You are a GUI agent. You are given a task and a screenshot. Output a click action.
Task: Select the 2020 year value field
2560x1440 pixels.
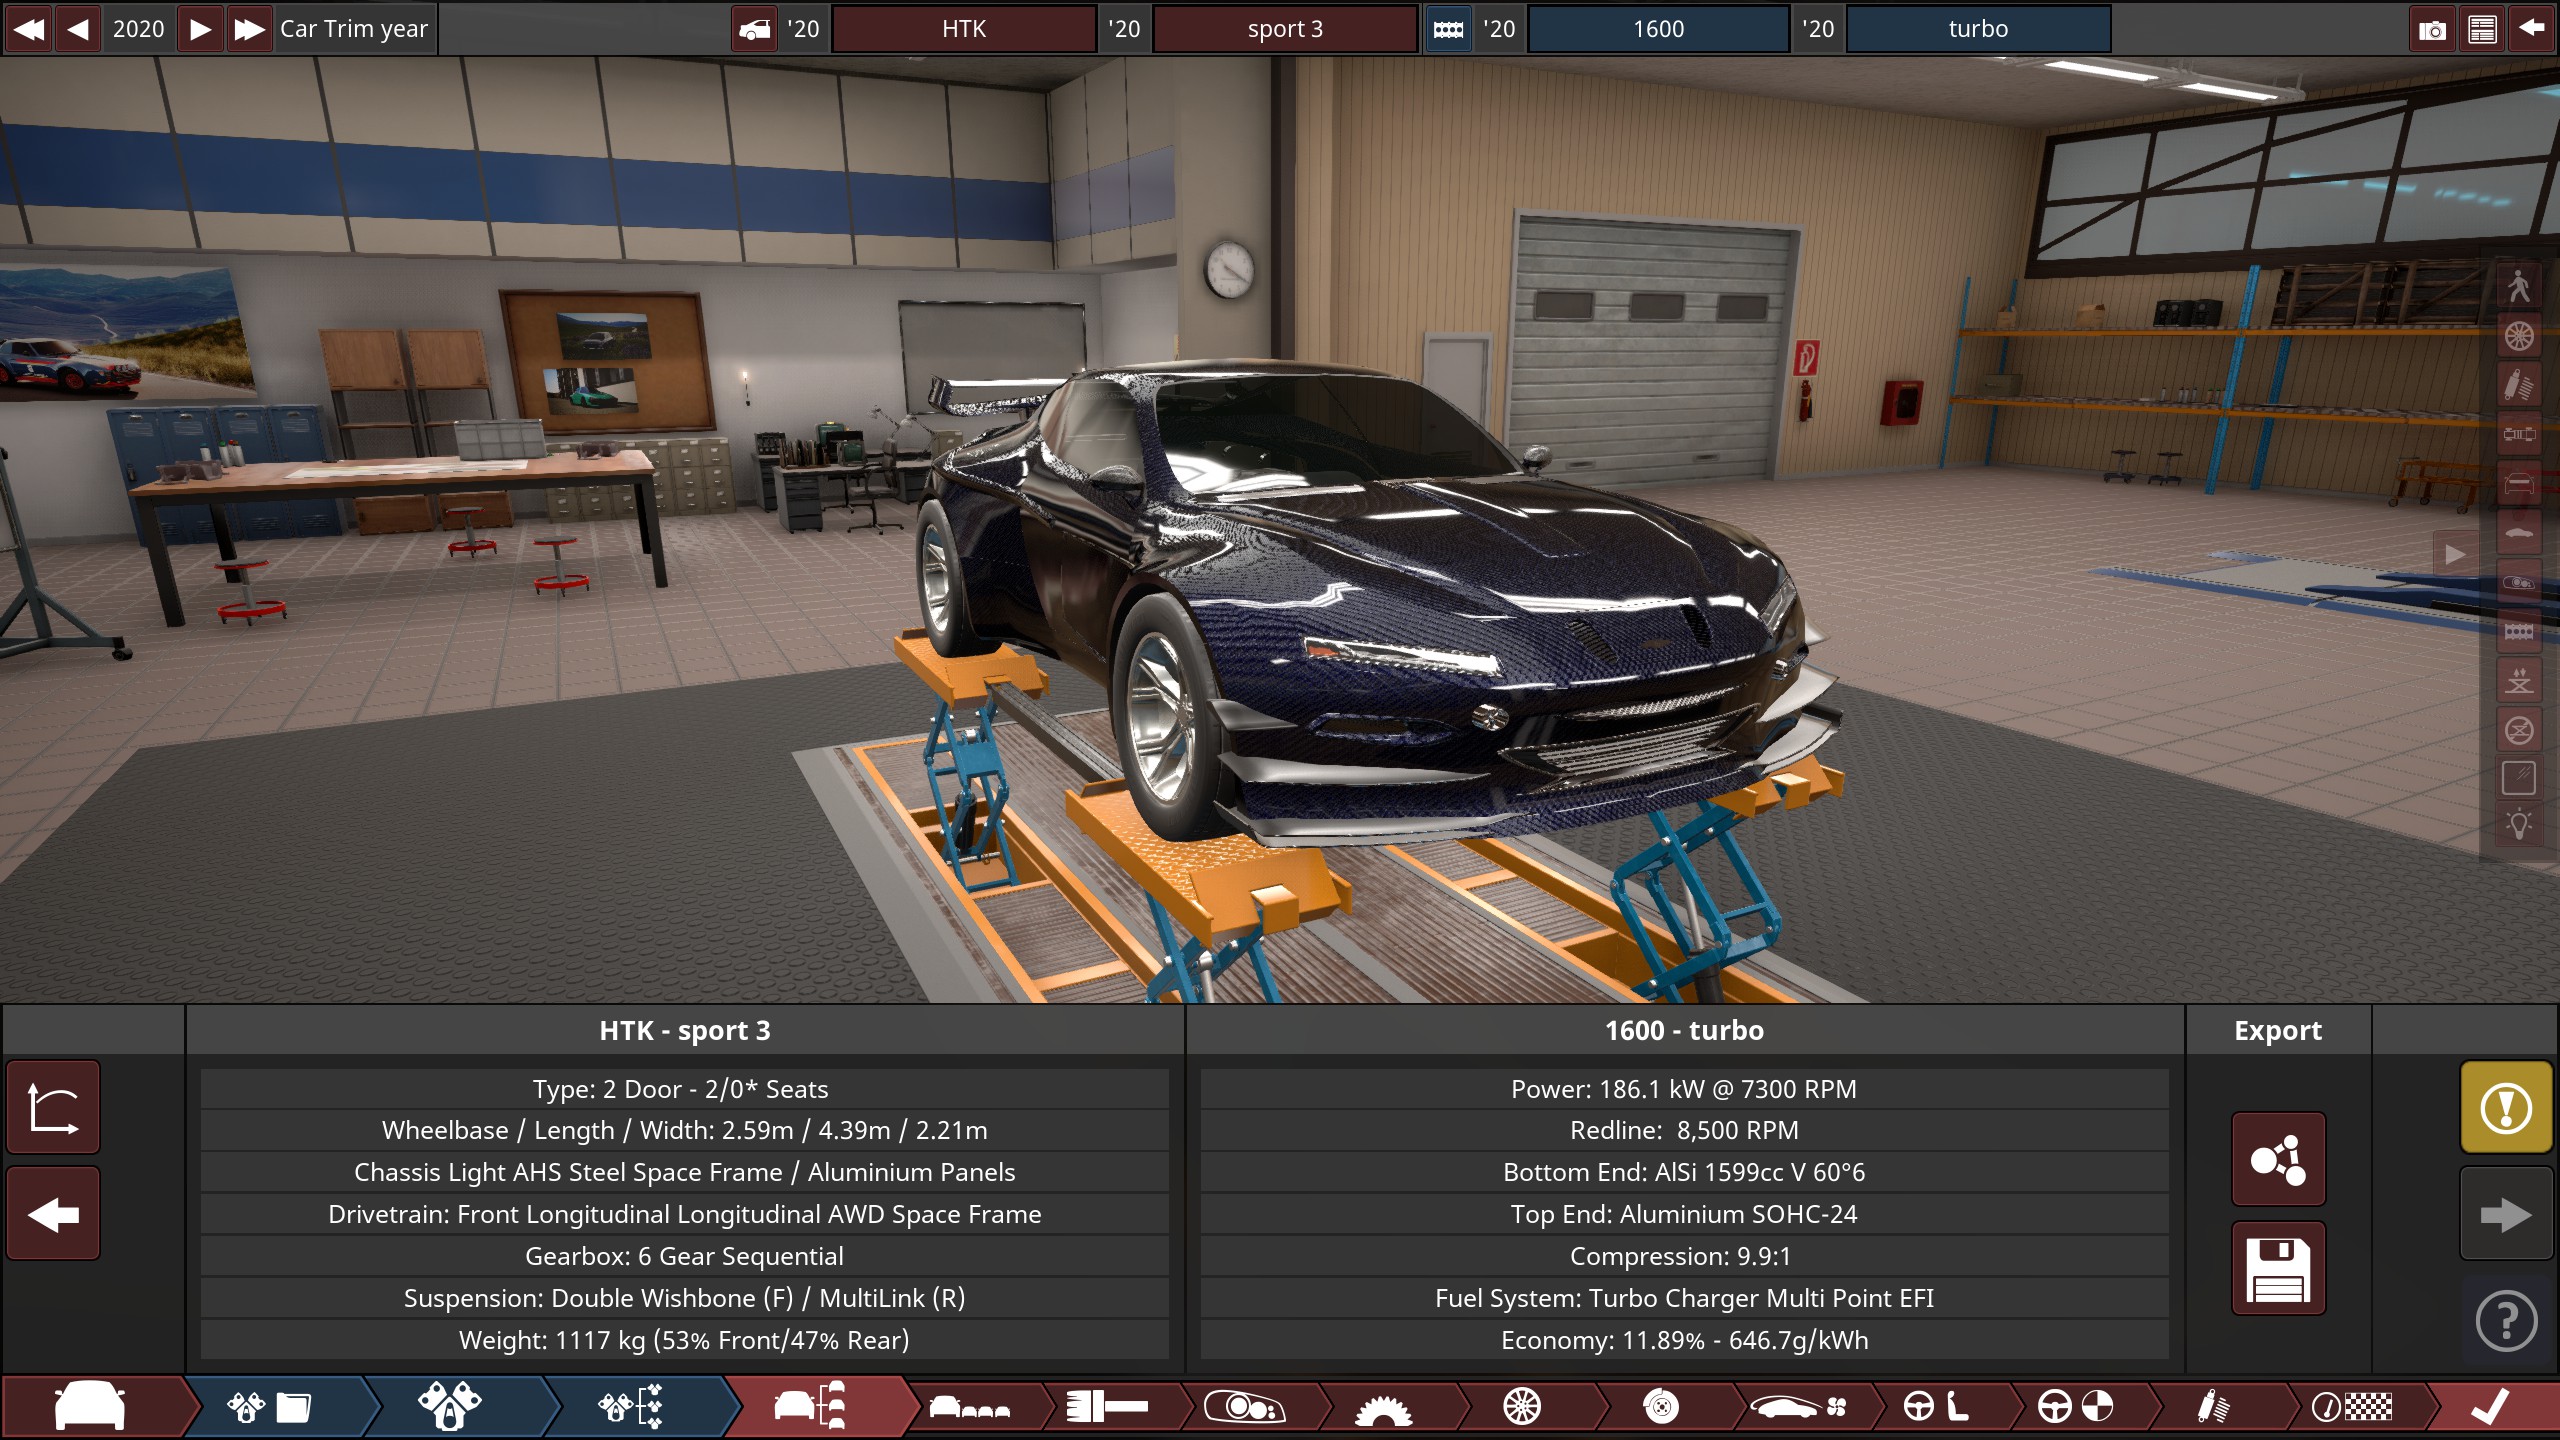pyautogui.click(x=138, y=29)
